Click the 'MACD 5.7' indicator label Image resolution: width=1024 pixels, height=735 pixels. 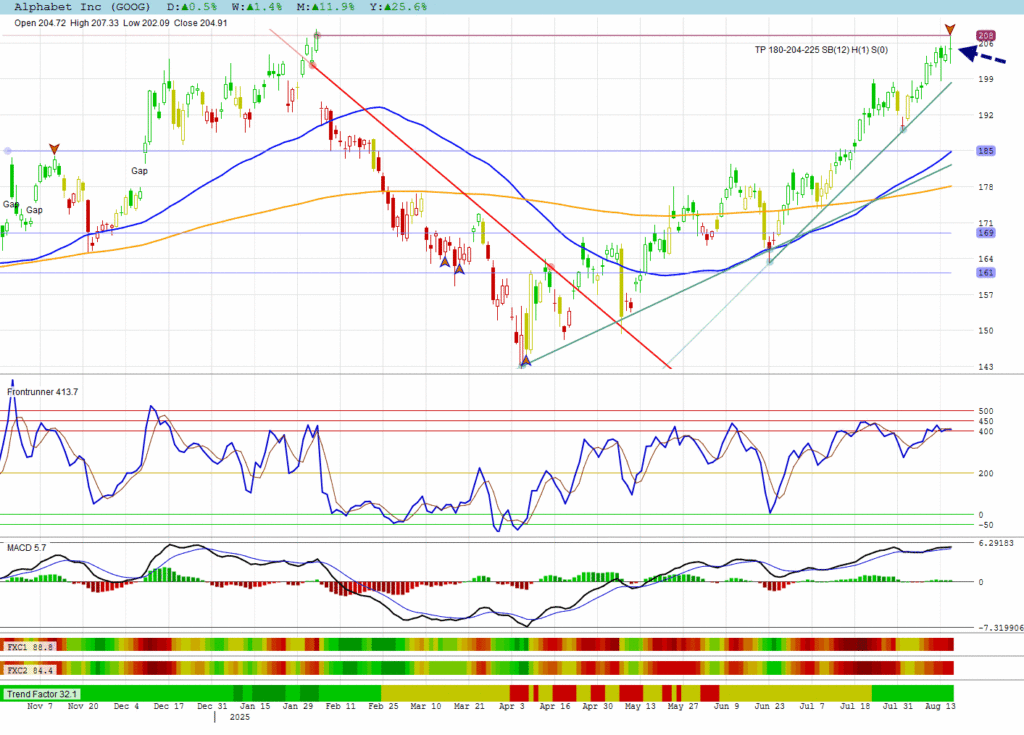[27, 547]
